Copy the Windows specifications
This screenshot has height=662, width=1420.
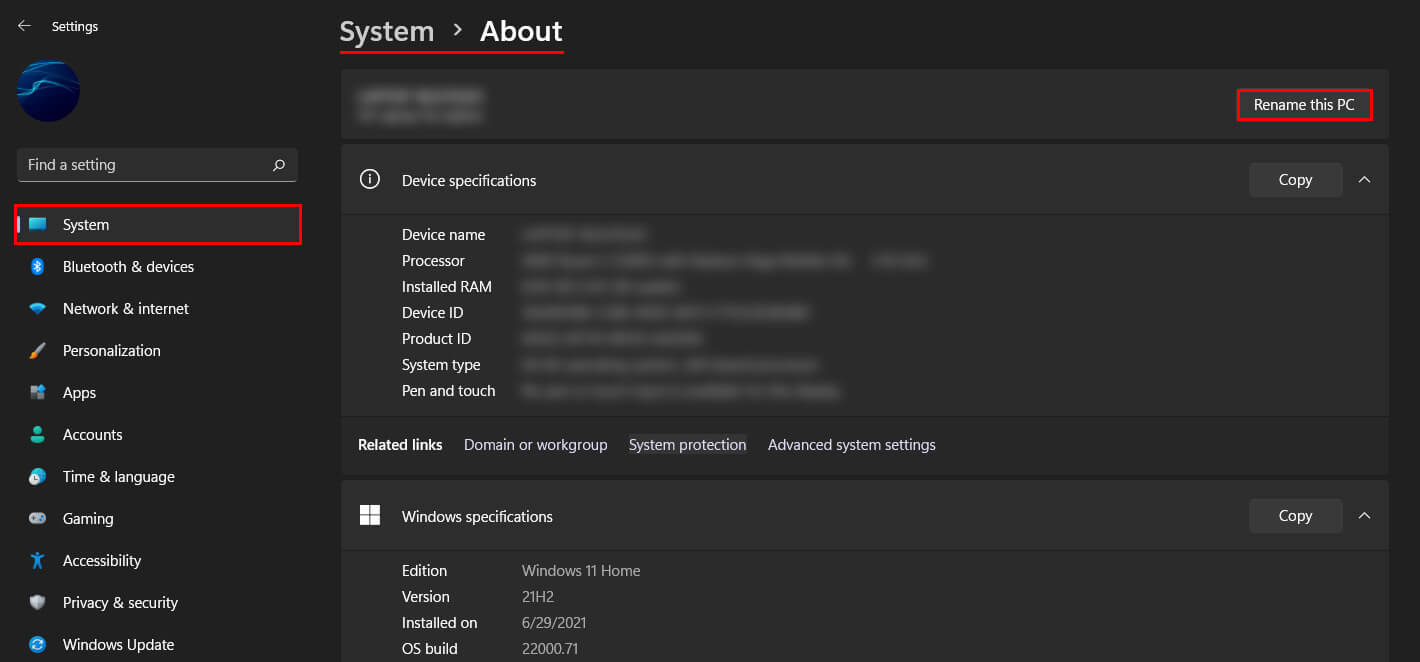1295,516
